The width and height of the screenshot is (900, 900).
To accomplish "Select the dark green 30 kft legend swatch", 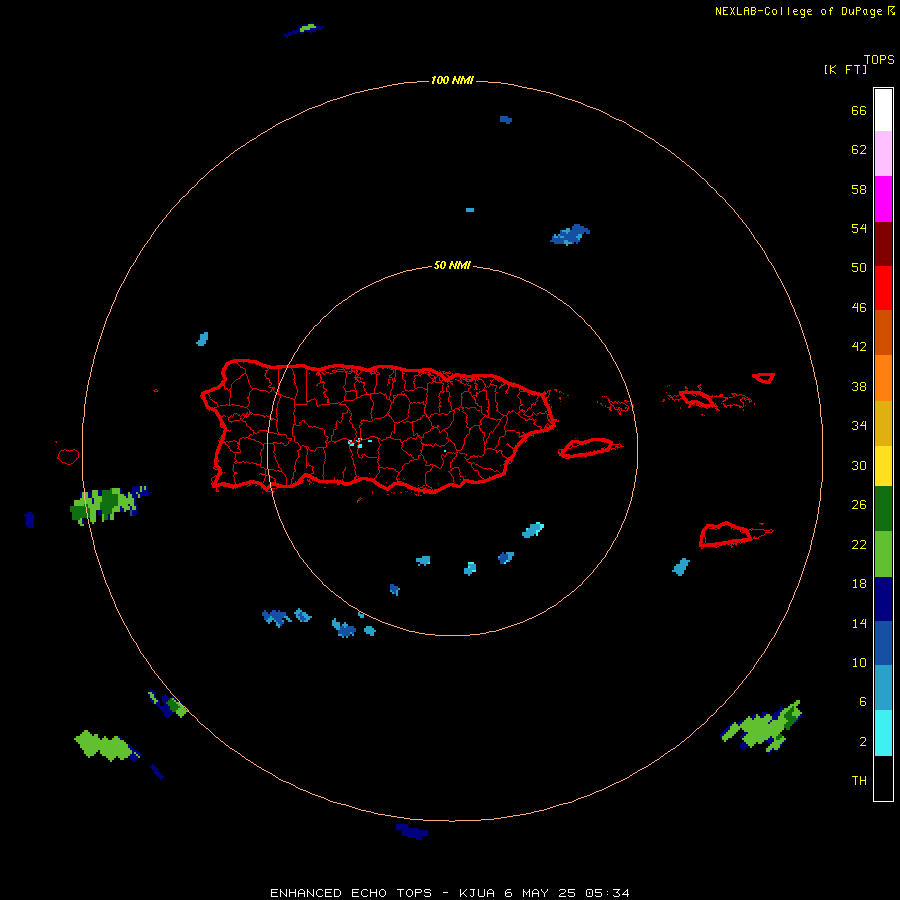I will (883, 509).
